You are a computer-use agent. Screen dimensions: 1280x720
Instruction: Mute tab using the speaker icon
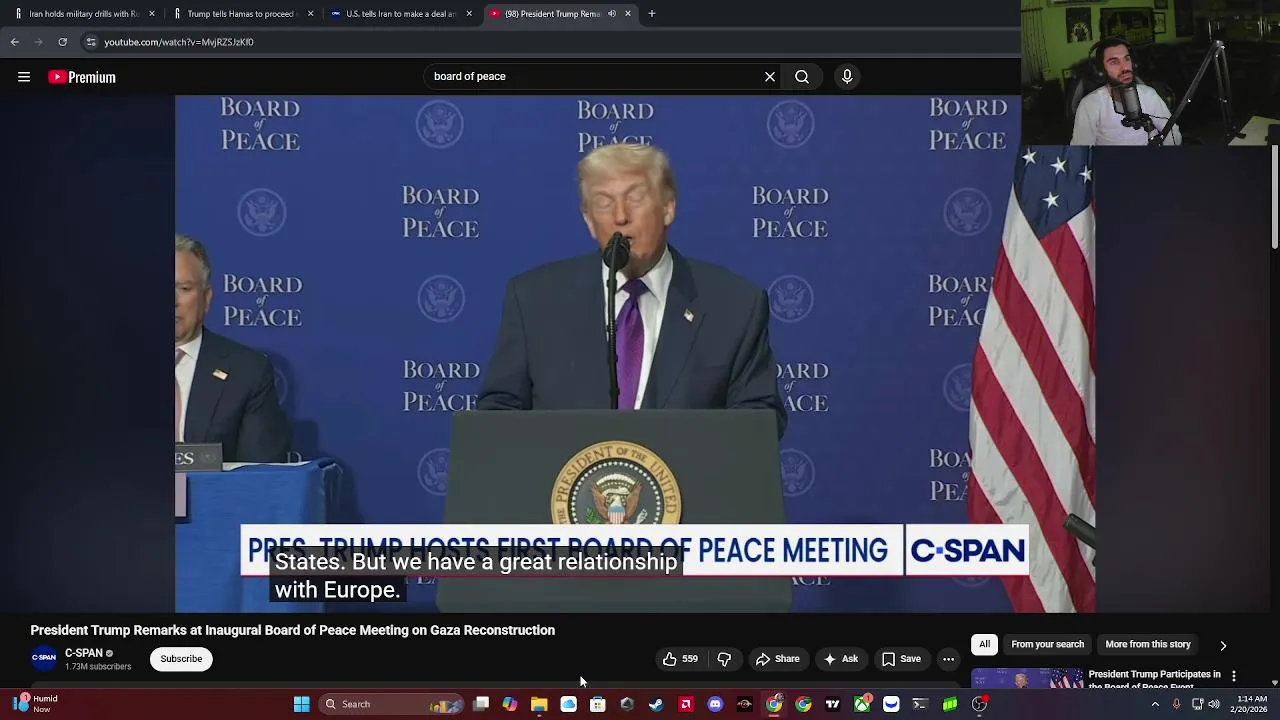coord(612,14)
